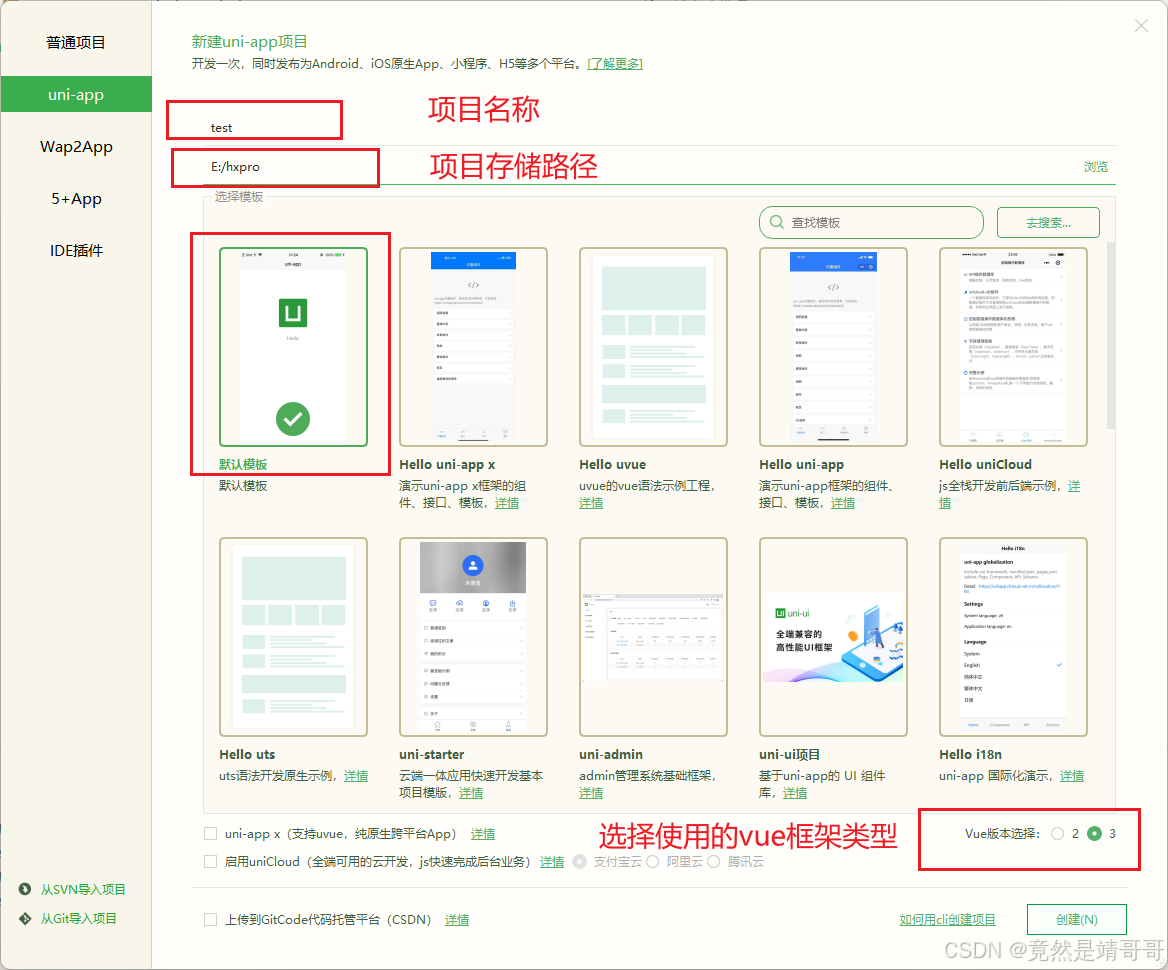Select the Hello uni-app x template
This screenshot has width=1168, height=970.
point(472,345)
